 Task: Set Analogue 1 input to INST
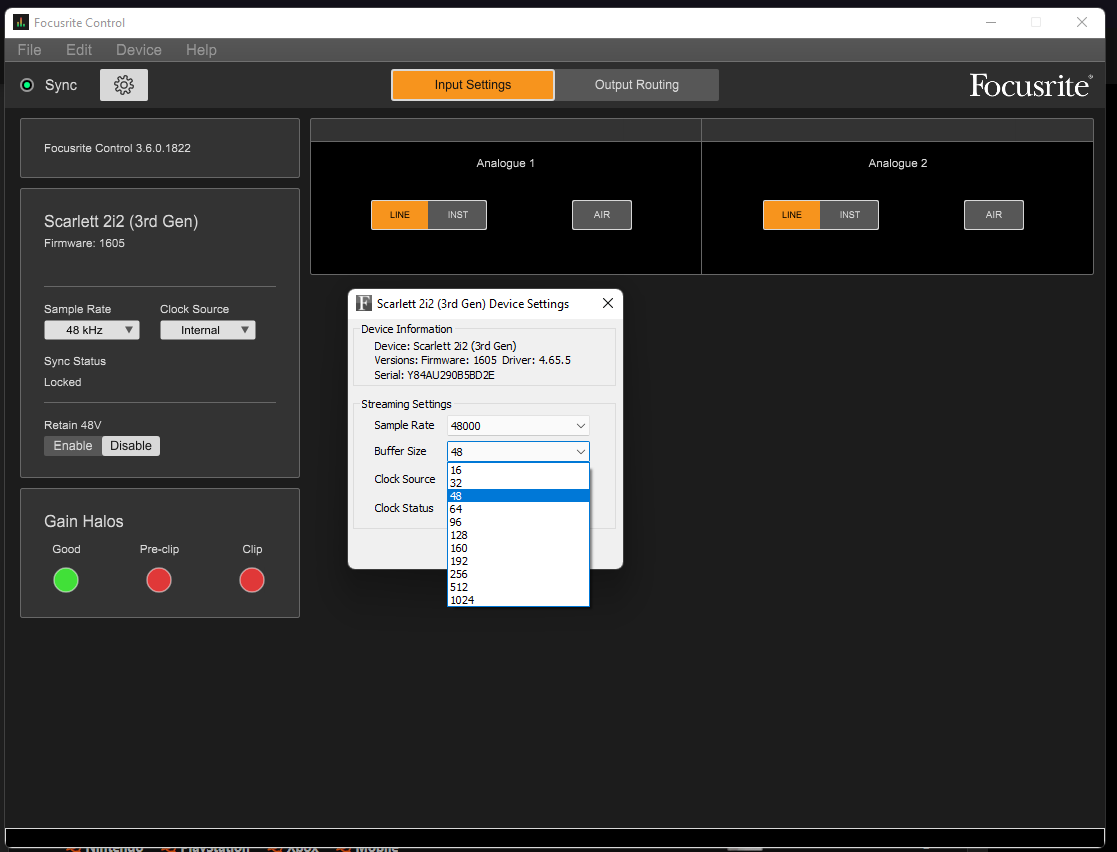click(x=457, y=215)
